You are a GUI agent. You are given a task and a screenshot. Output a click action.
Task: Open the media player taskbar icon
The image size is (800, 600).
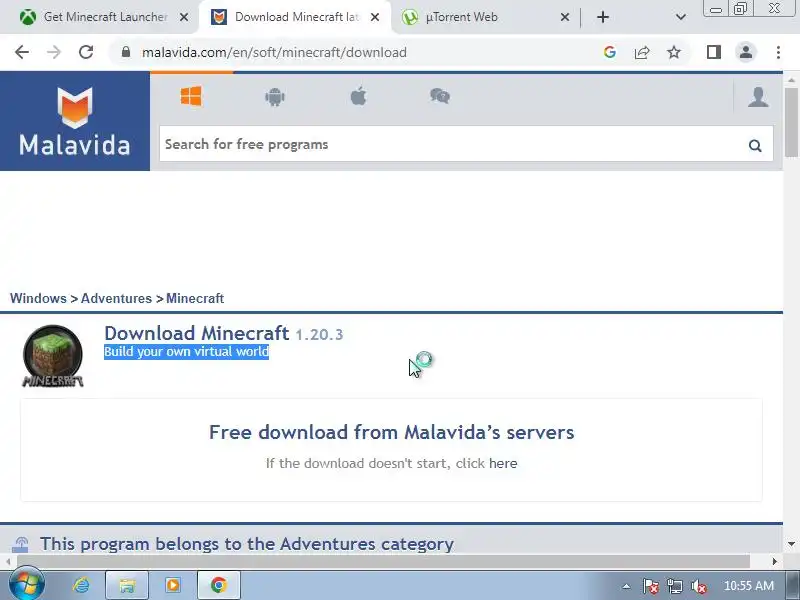173,585
